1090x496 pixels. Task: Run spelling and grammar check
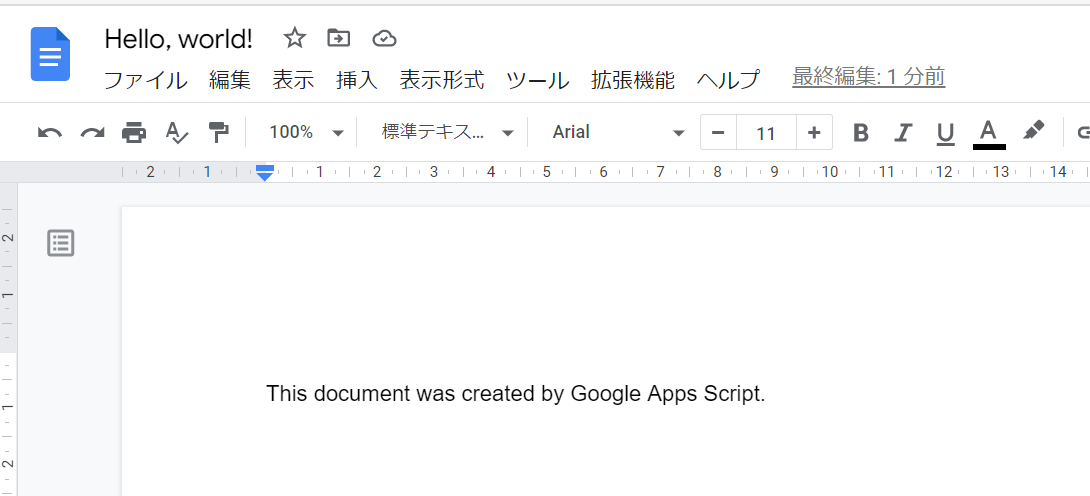[x=177, y=132]
